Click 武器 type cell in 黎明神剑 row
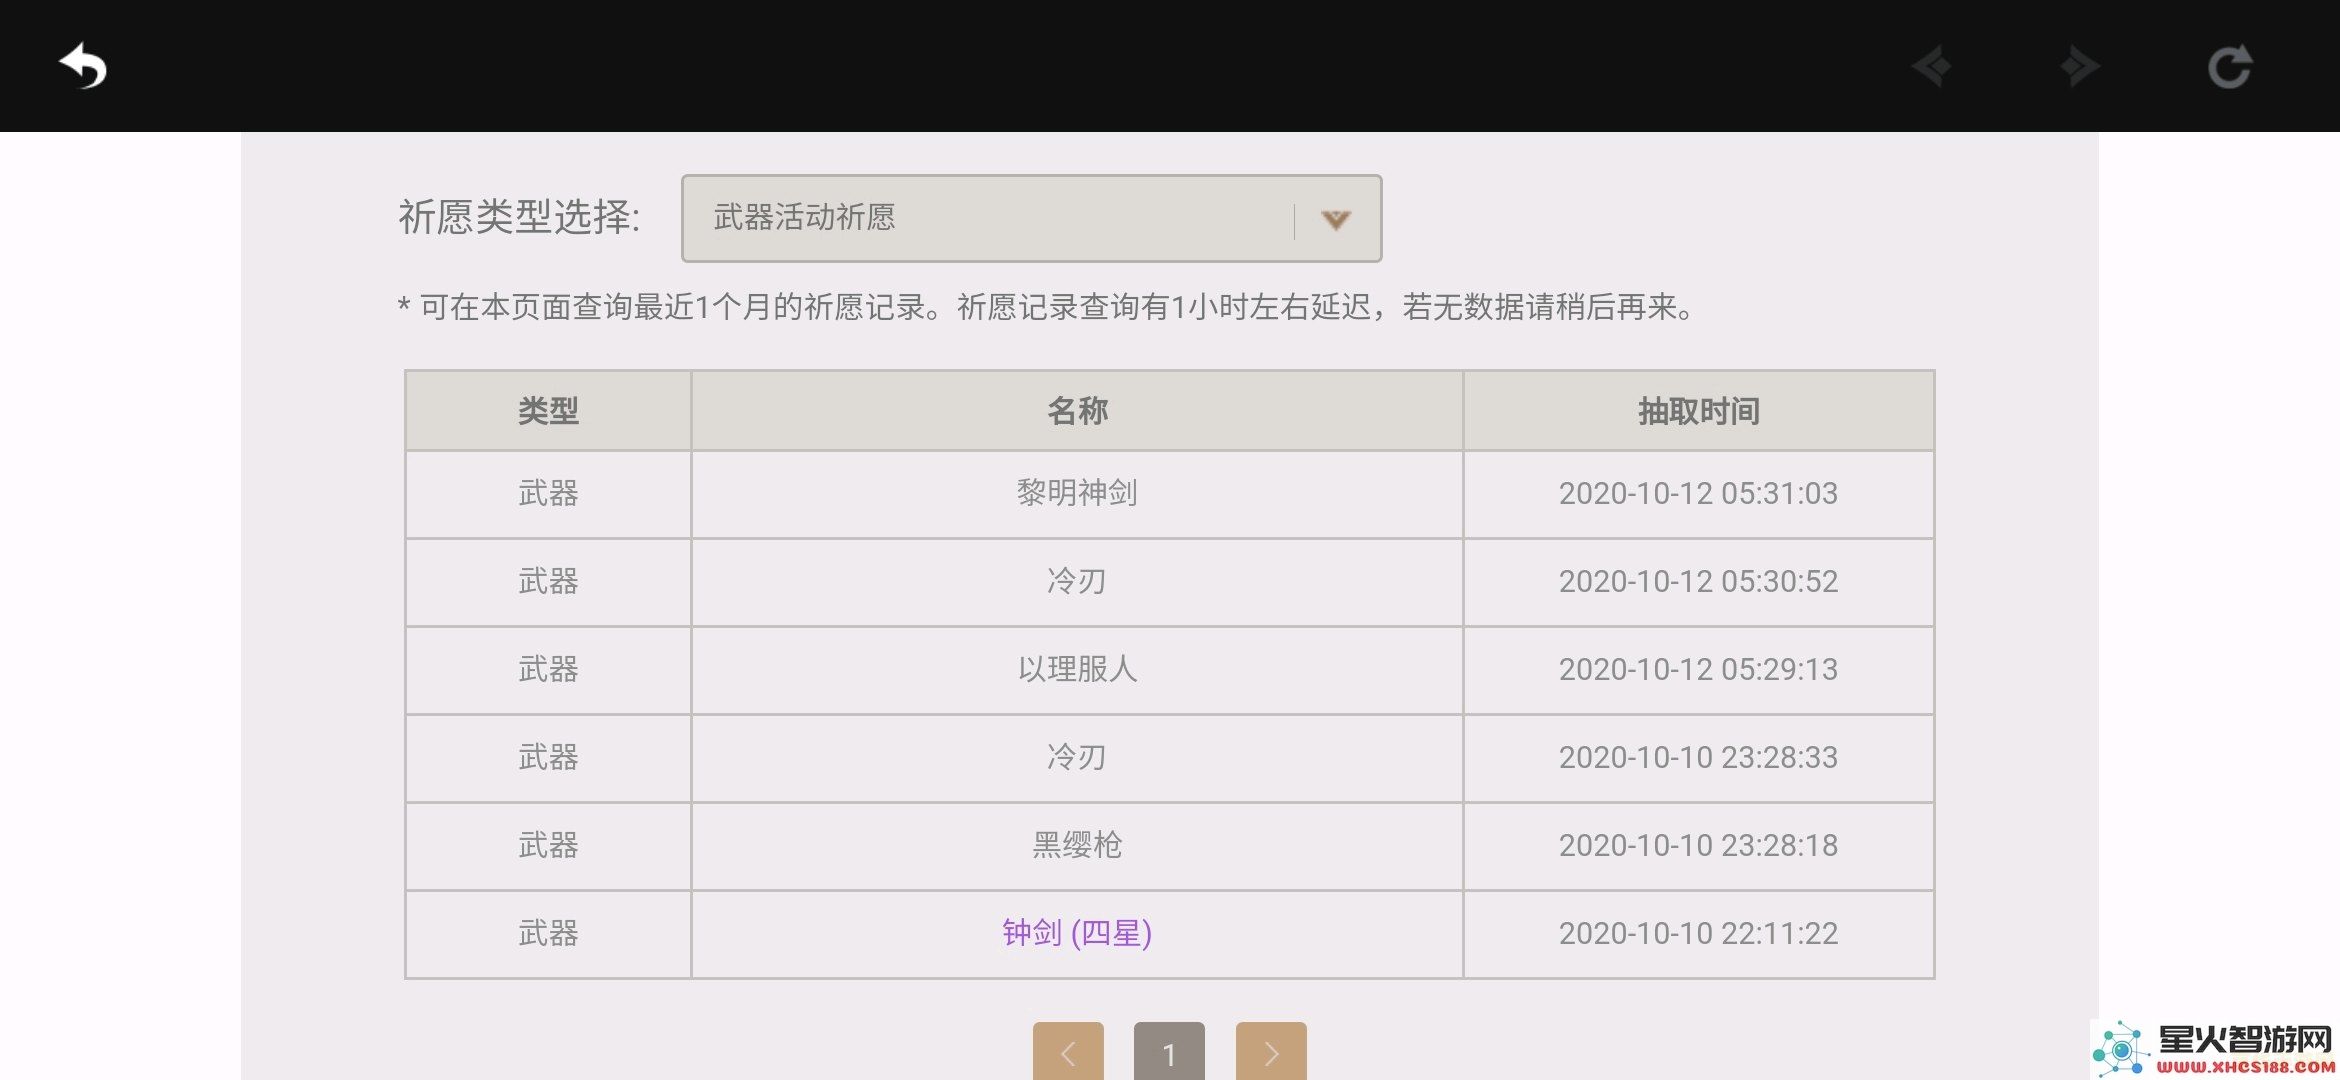This screenshot has height=1080, width=2340. 548,493
